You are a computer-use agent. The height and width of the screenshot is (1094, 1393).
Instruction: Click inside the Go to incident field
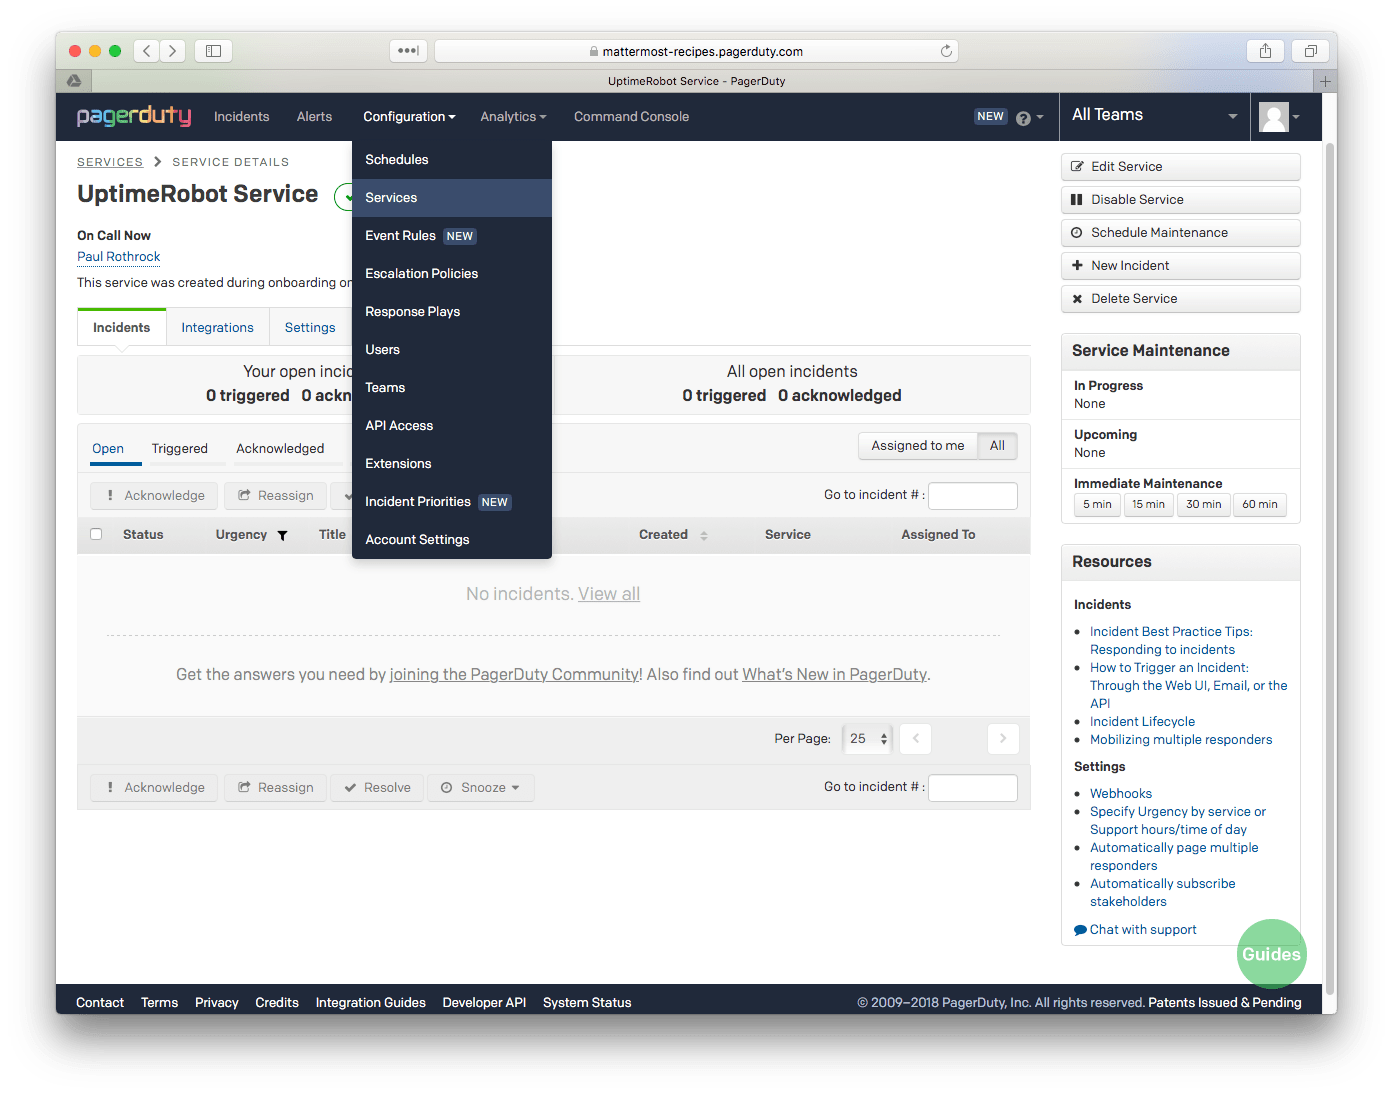coord(971,495)
